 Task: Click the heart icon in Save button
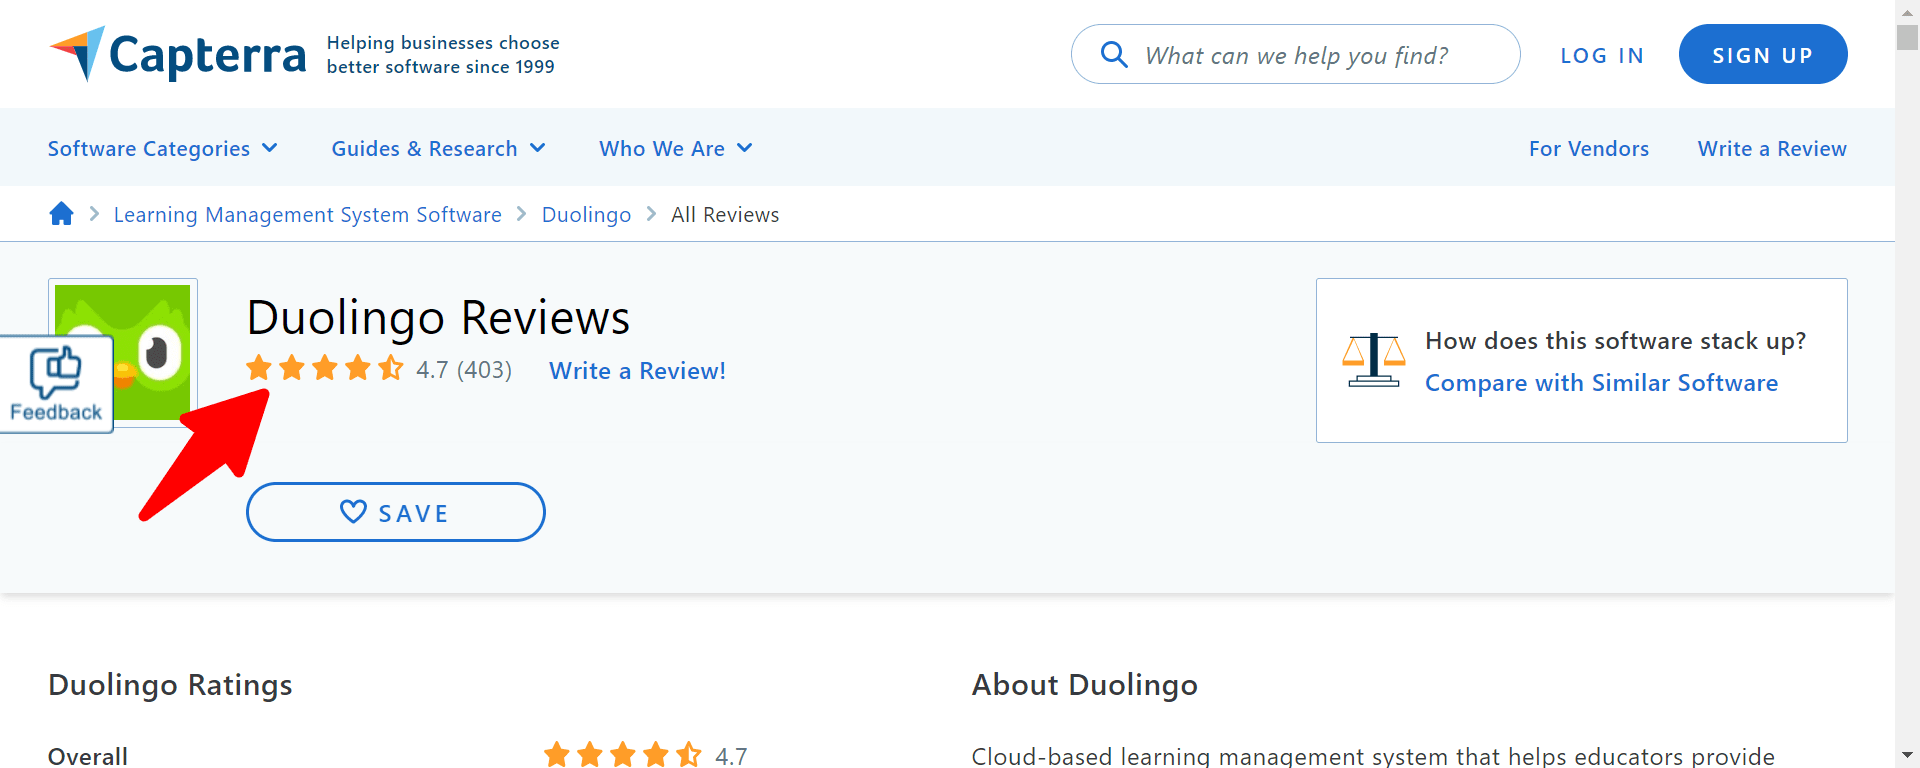tap(353, 512)
